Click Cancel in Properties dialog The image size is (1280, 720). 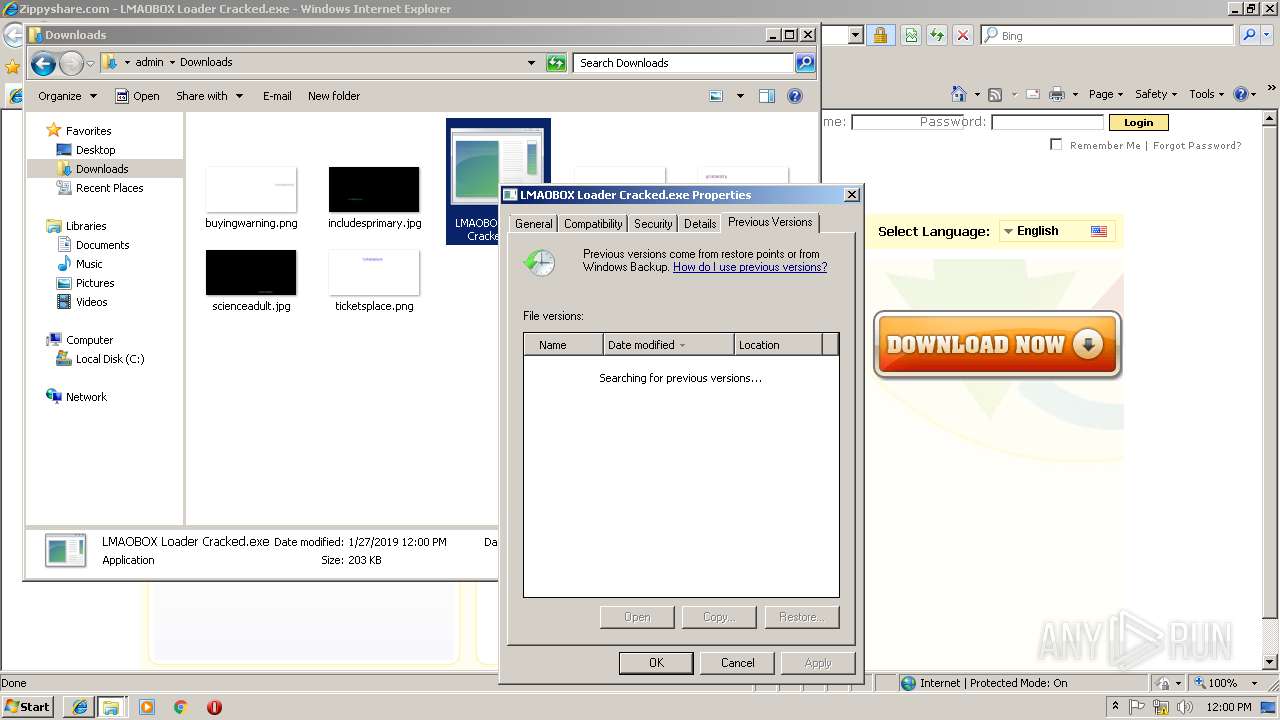pos(738,663)
